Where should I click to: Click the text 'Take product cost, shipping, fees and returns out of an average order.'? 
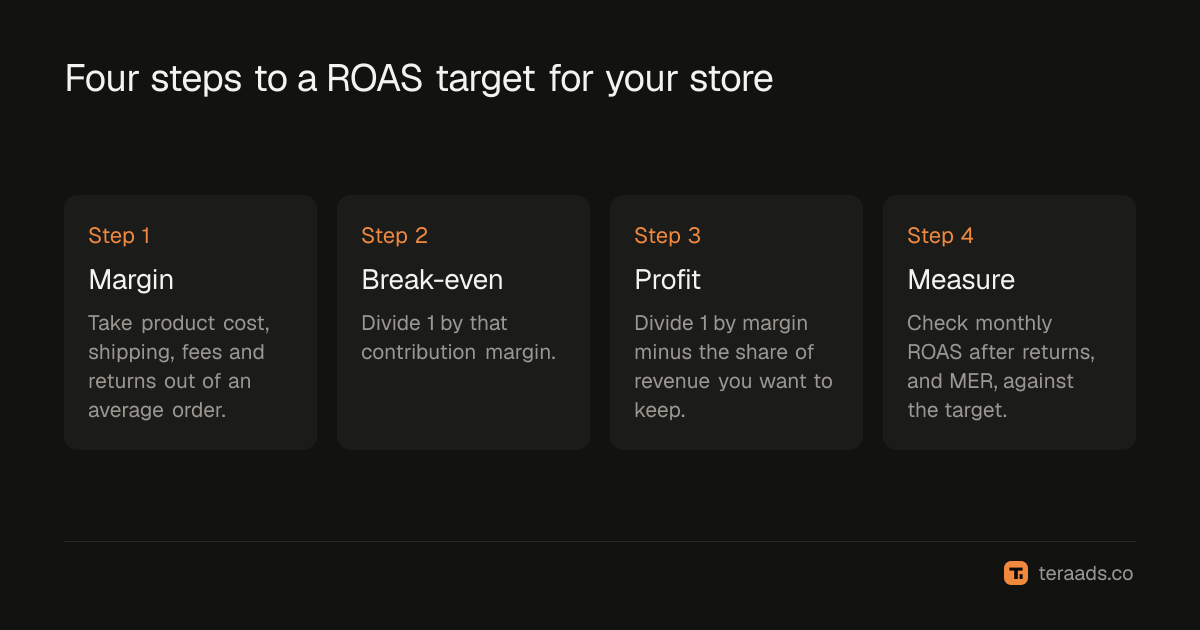[179, 367]
